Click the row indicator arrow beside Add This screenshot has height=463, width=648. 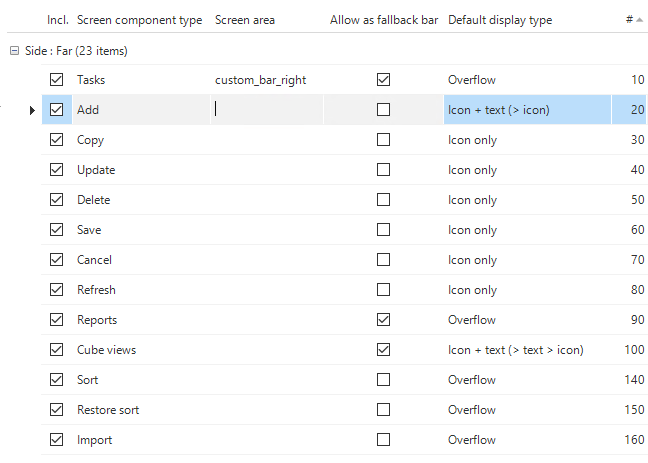(32, 110)
